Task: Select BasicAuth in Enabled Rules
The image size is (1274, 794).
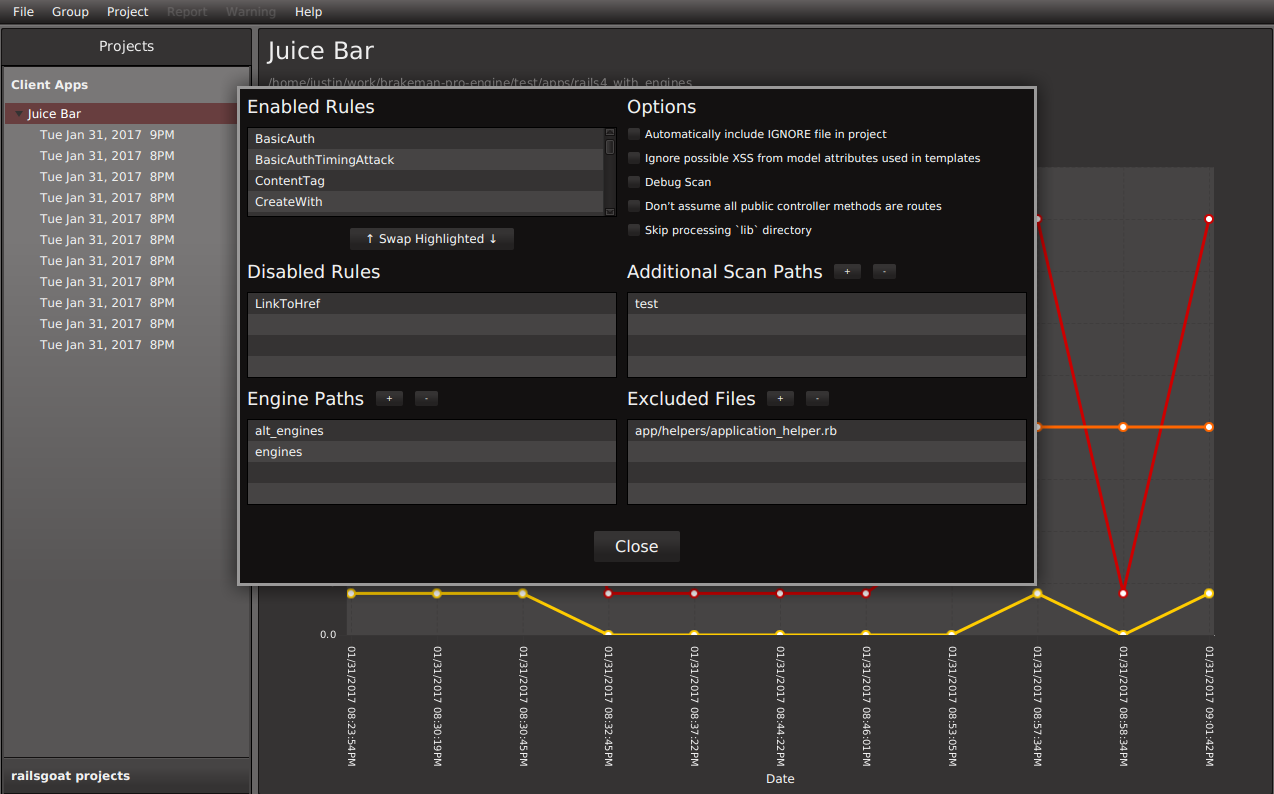Action: (x=425, y=139)
